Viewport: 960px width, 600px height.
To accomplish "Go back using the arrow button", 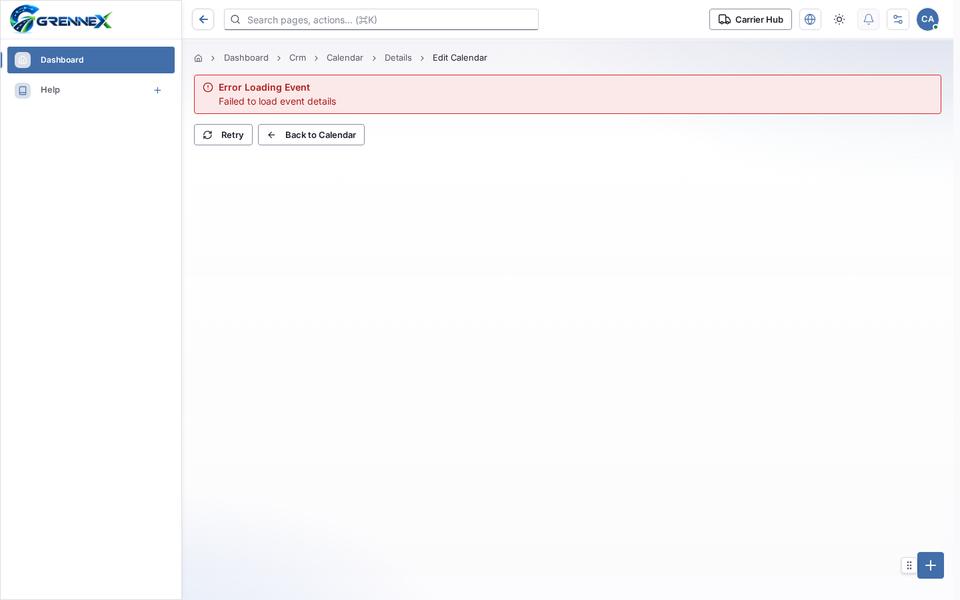I will 203,20.
